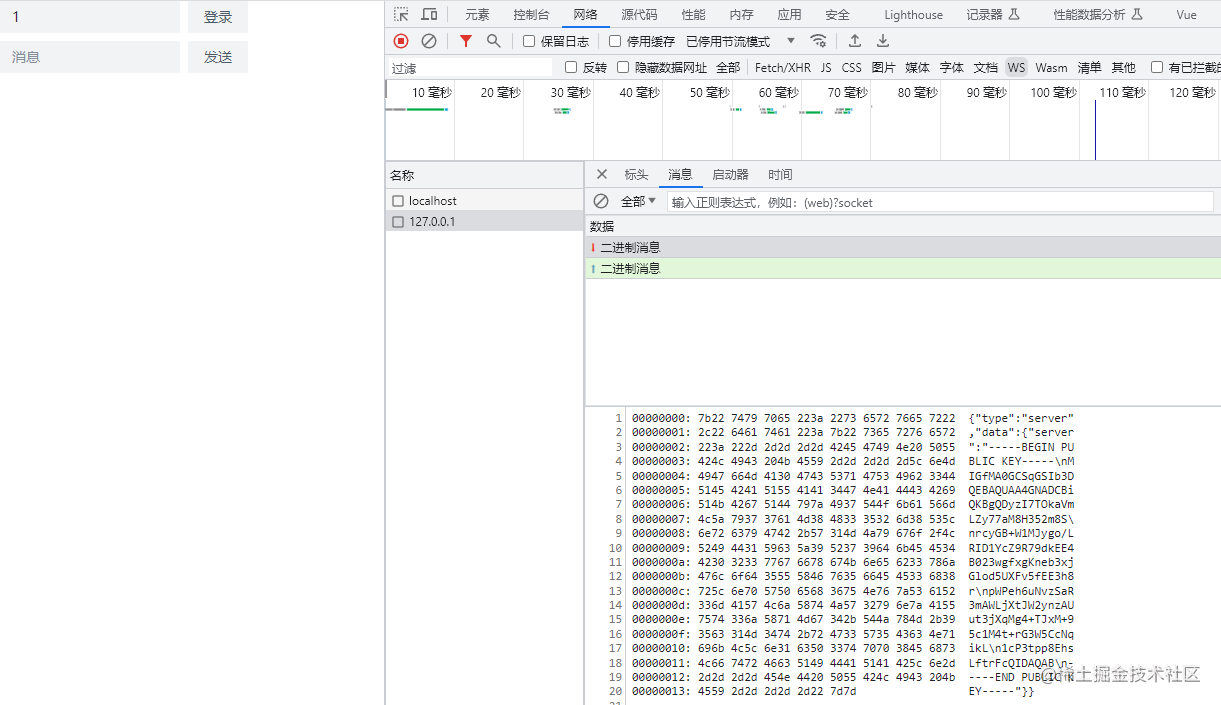Screen dimensions: 1221x705
Task: Filter requests by 其他 type
Action: tap(1123, 67)
